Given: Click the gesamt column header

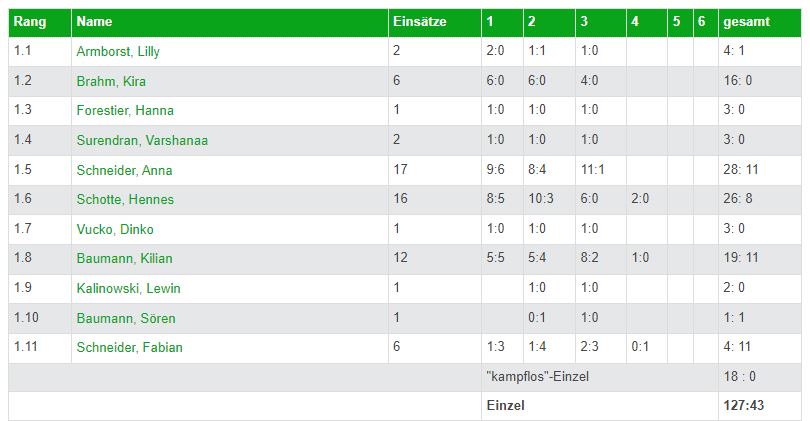Looking at the screenshot, I should point(760,22).
